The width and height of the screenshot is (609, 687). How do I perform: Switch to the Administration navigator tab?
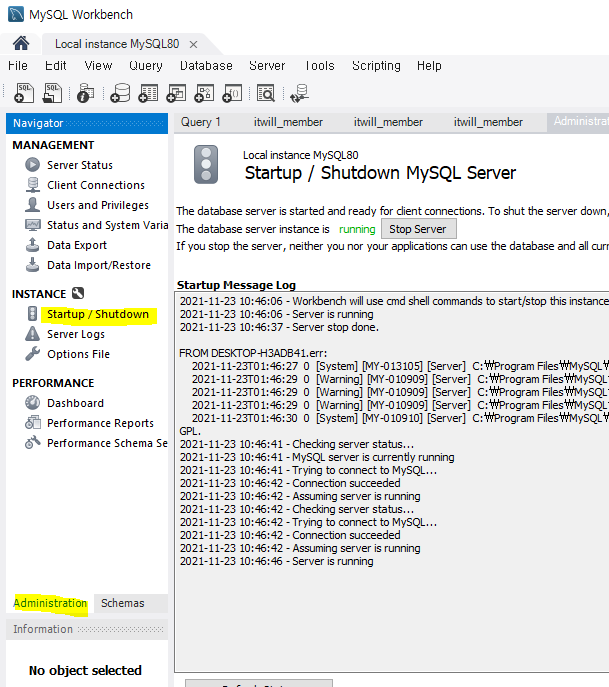coord(50,603)
